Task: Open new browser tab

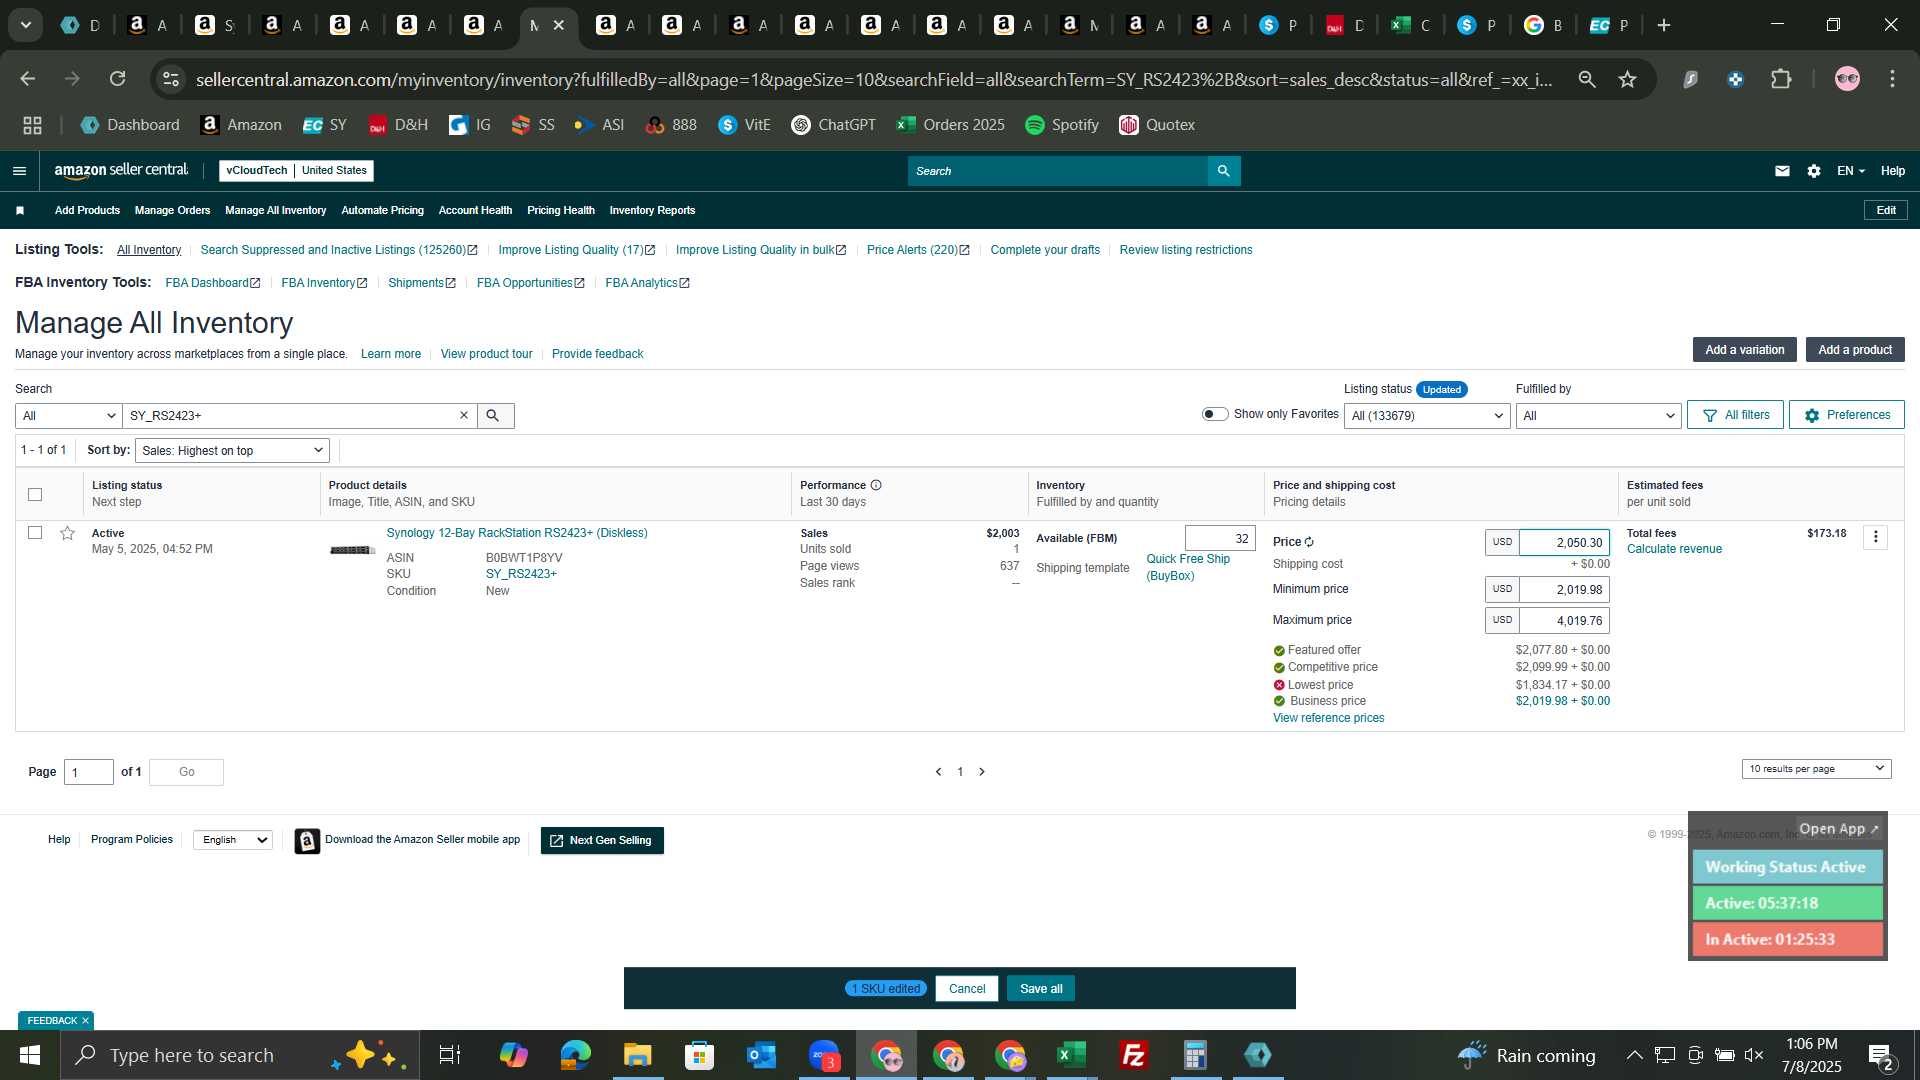Action: pos(1664,25)
